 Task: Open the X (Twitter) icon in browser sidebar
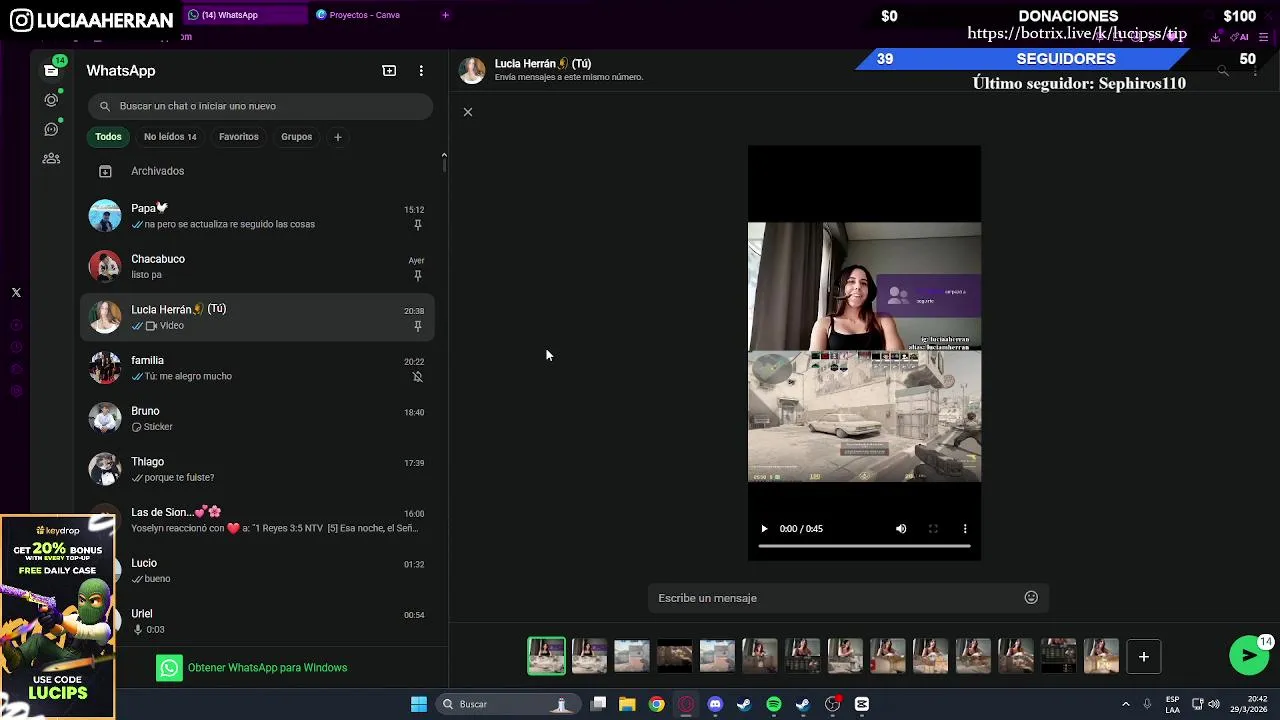[x=16, y=293]
